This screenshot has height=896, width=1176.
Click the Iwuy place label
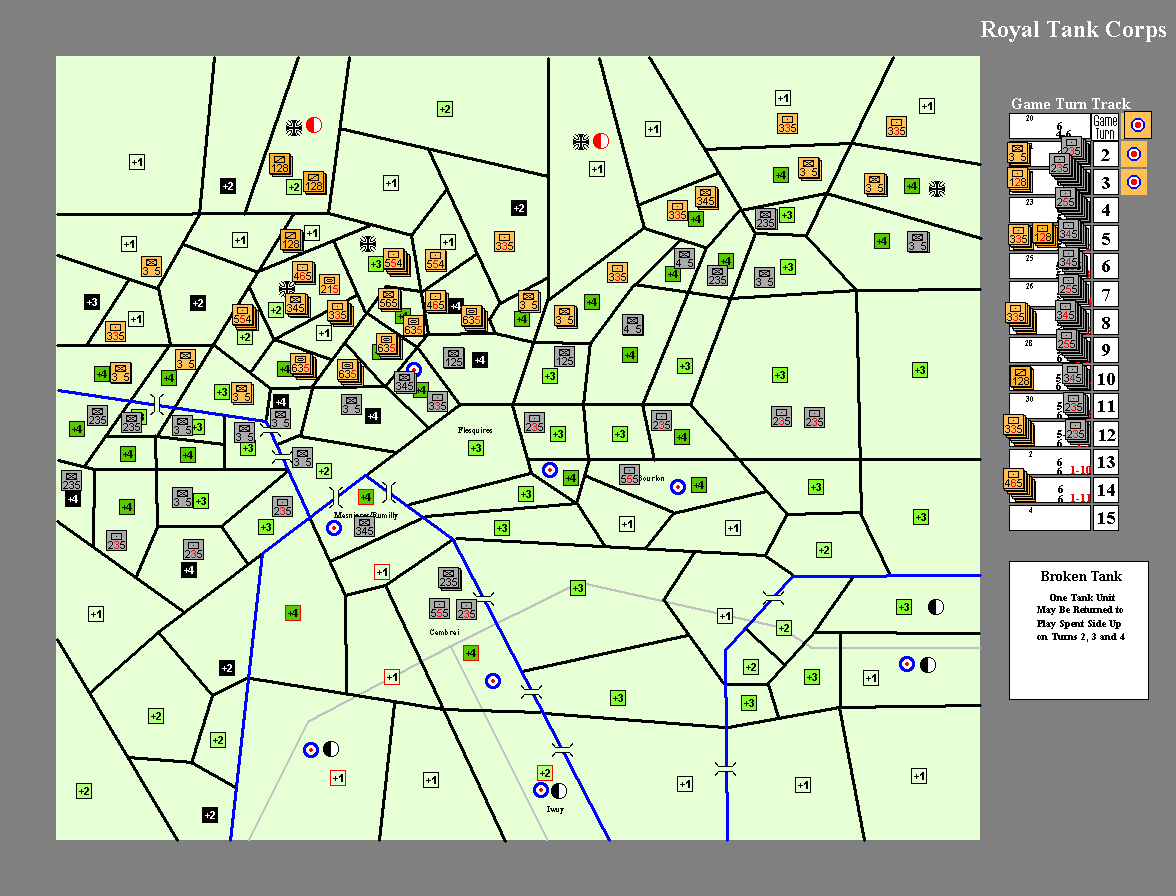(x=555, y=810)
